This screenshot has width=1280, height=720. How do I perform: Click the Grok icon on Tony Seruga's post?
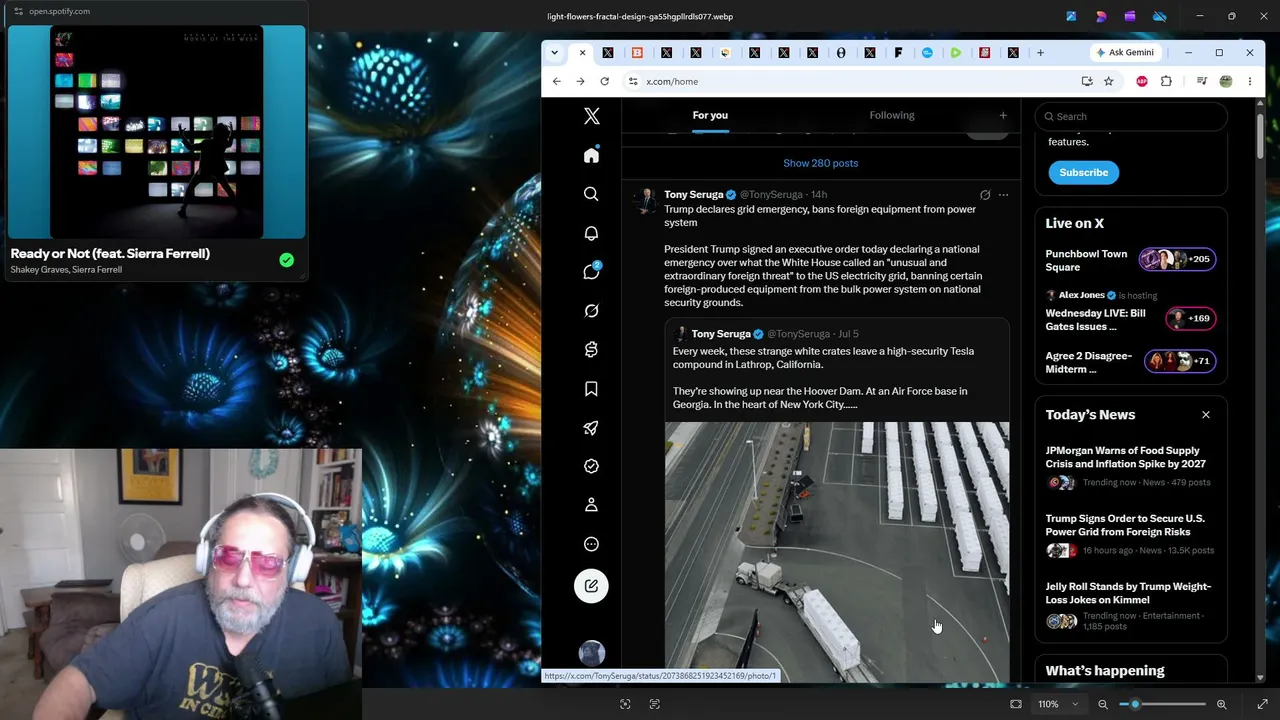(985, 195)
